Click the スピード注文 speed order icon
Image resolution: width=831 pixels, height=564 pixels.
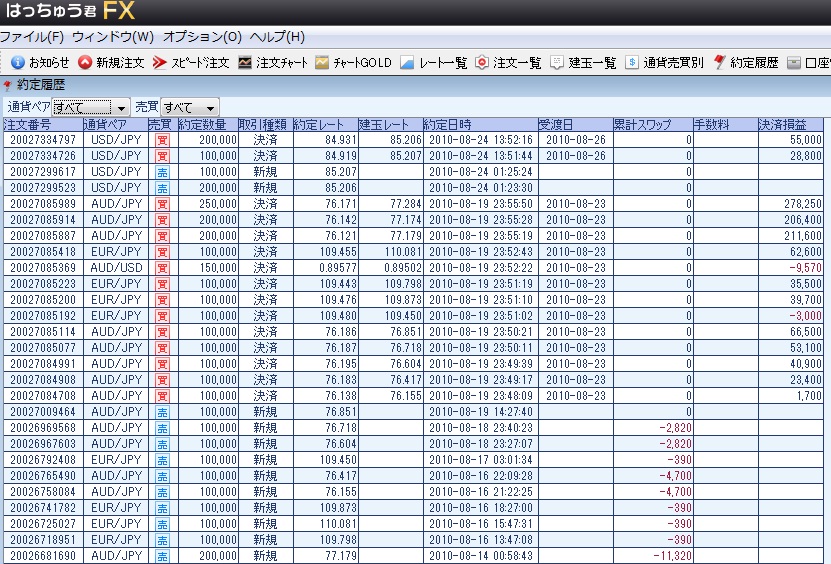[159, 62]
